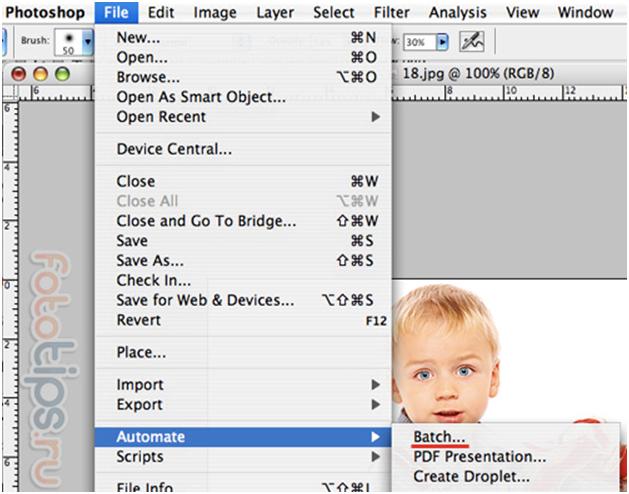
Task: Select PDF Presentation... in the submenu
Action: click(x=479, y=457)
